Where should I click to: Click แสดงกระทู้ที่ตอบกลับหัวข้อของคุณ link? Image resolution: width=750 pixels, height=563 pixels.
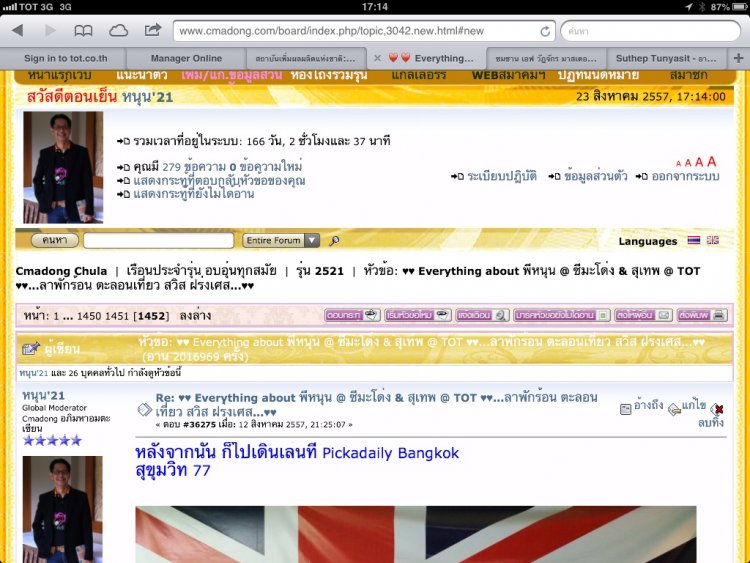point(219,181)
